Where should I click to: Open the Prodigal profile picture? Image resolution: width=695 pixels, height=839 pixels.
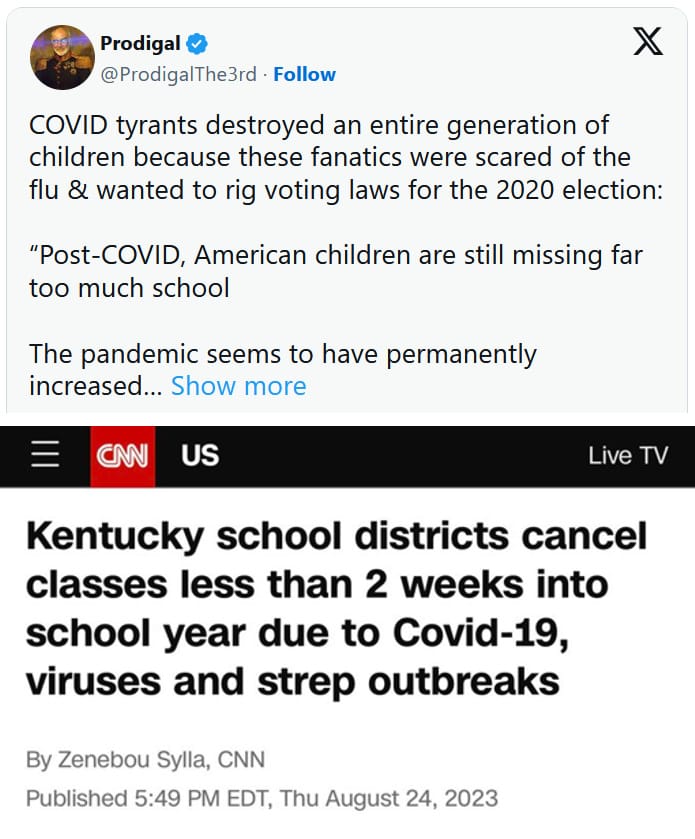pyautogui.click(x=63, y=57)
